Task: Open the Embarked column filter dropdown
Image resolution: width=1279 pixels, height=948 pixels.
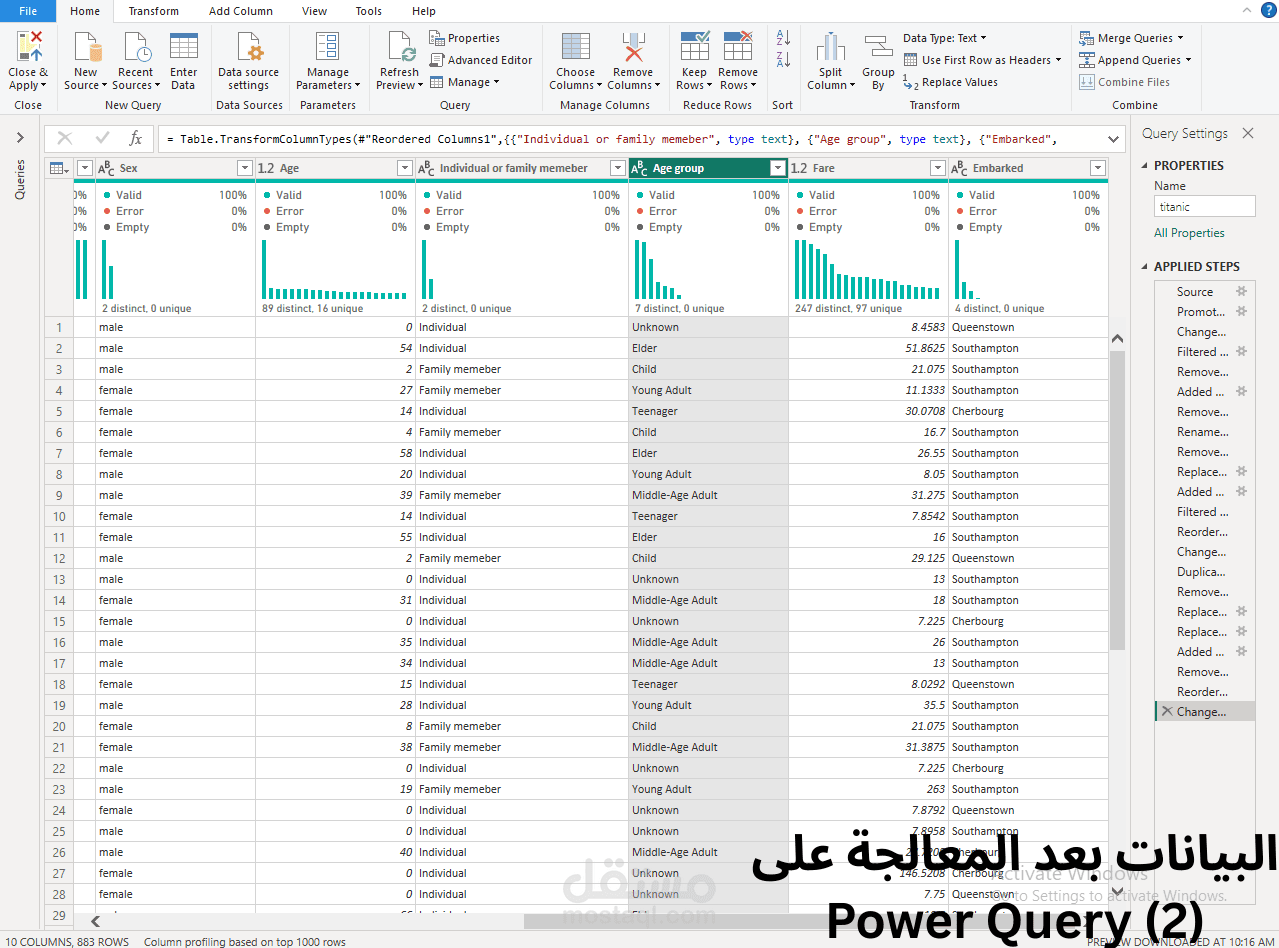Action: [x=1098, y=168]
